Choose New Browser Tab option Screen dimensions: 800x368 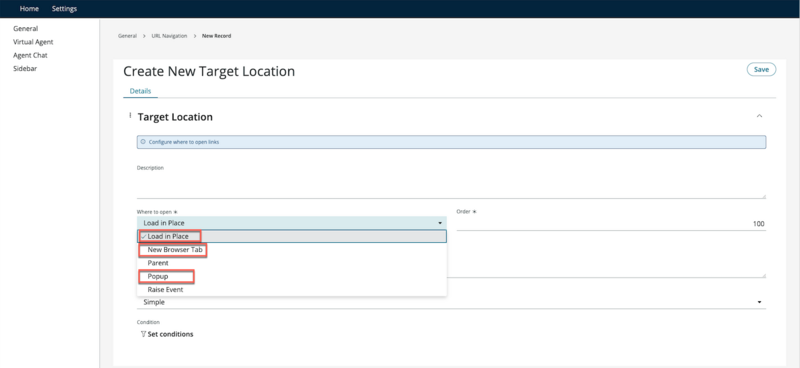[x=291, y=250]
